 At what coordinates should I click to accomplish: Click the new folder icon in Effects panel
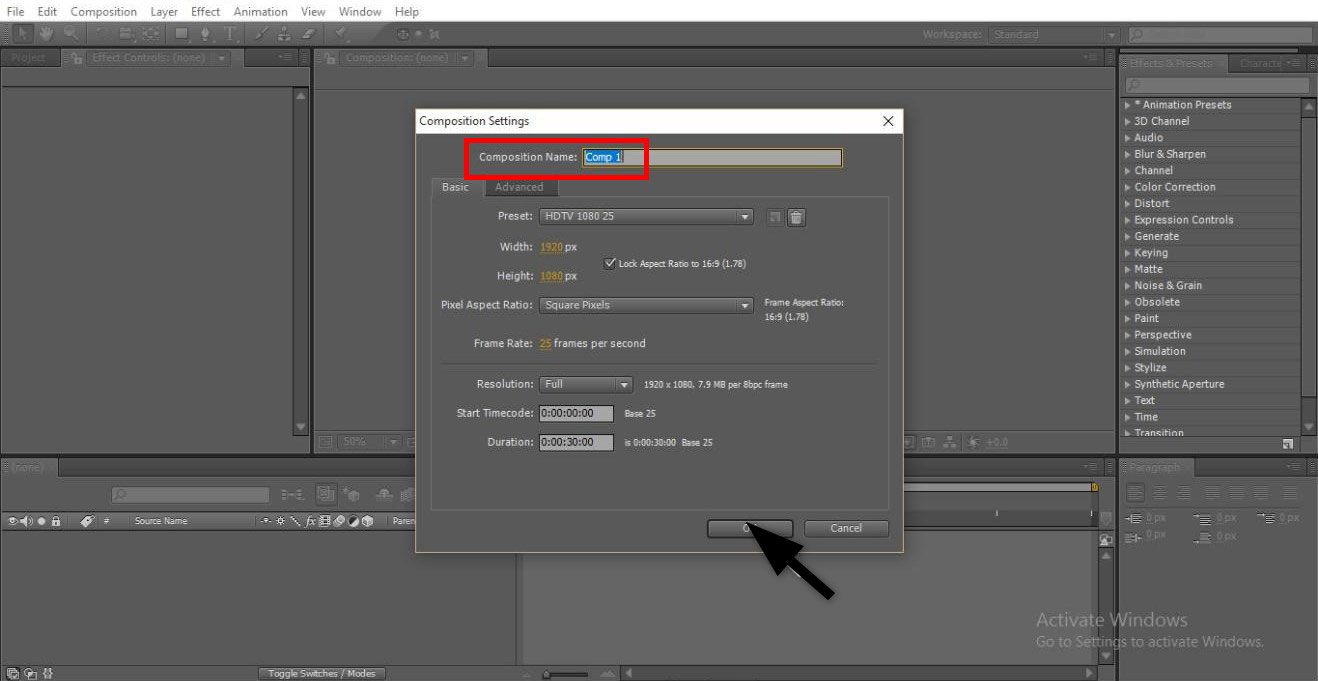[1288, 443]
